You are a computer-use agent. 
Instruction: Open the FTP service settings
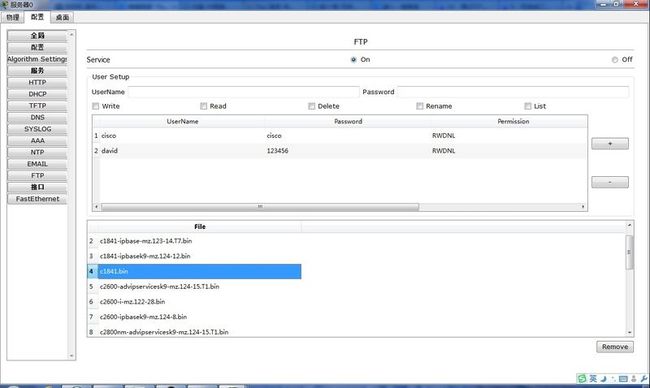click(37, 175)
